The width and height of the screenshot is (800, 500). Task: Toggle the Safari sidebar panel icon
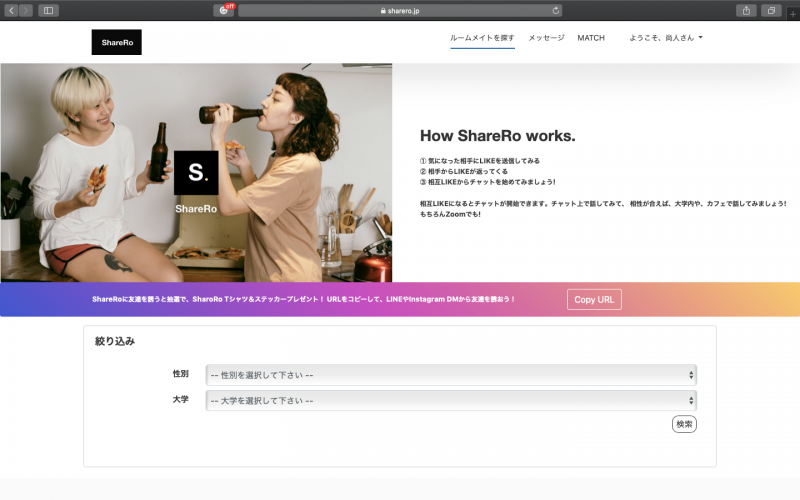(x=48, y=10)
